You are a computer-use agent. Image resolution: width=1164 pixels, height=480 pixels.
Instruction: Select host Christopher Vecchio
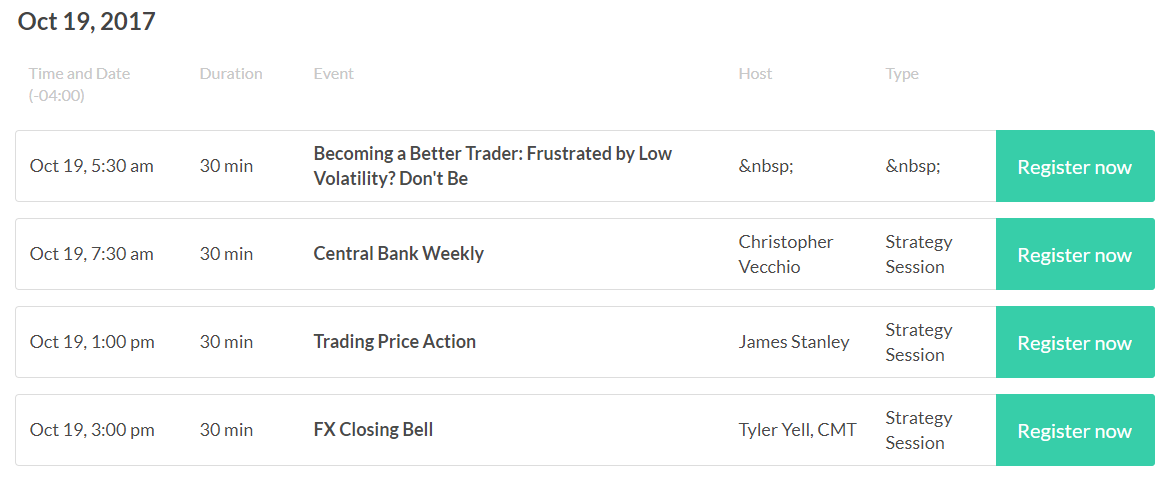tap(786, 254)
